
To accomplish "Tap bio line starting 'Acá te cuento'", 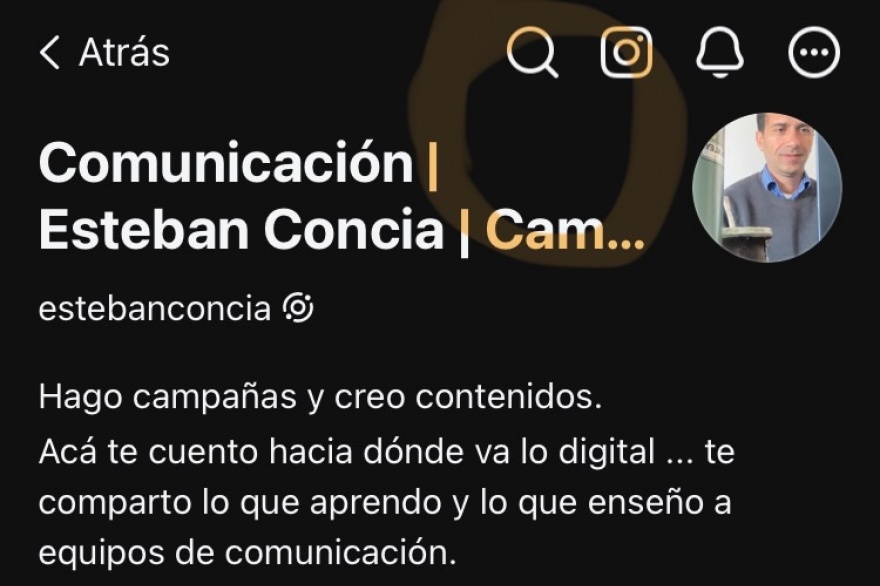I will pyautogui.click(x=387, y=452).
